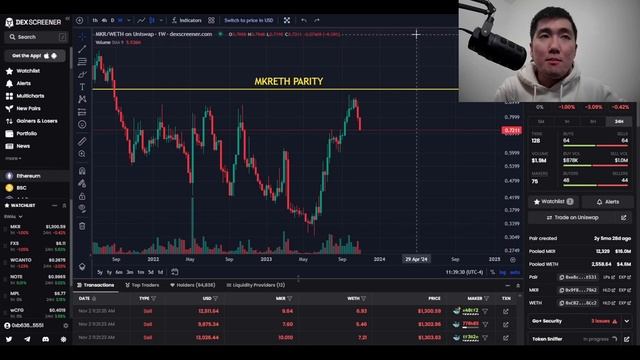Toggle log price scale
This screenshot has height=360, width=640.
502,272
